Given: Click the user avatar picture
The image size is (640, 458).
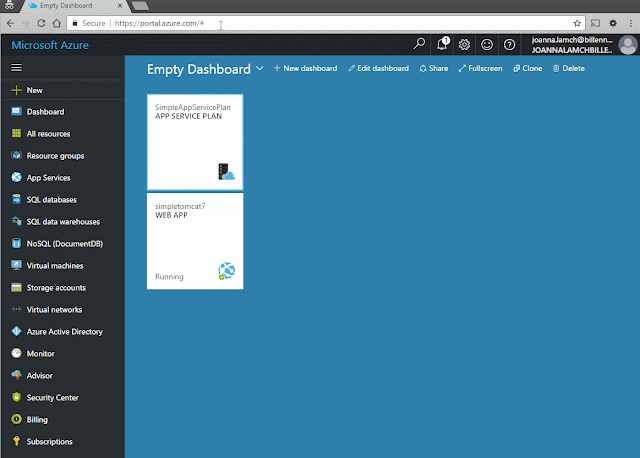Looking at the screenshot, I should 628,45.
